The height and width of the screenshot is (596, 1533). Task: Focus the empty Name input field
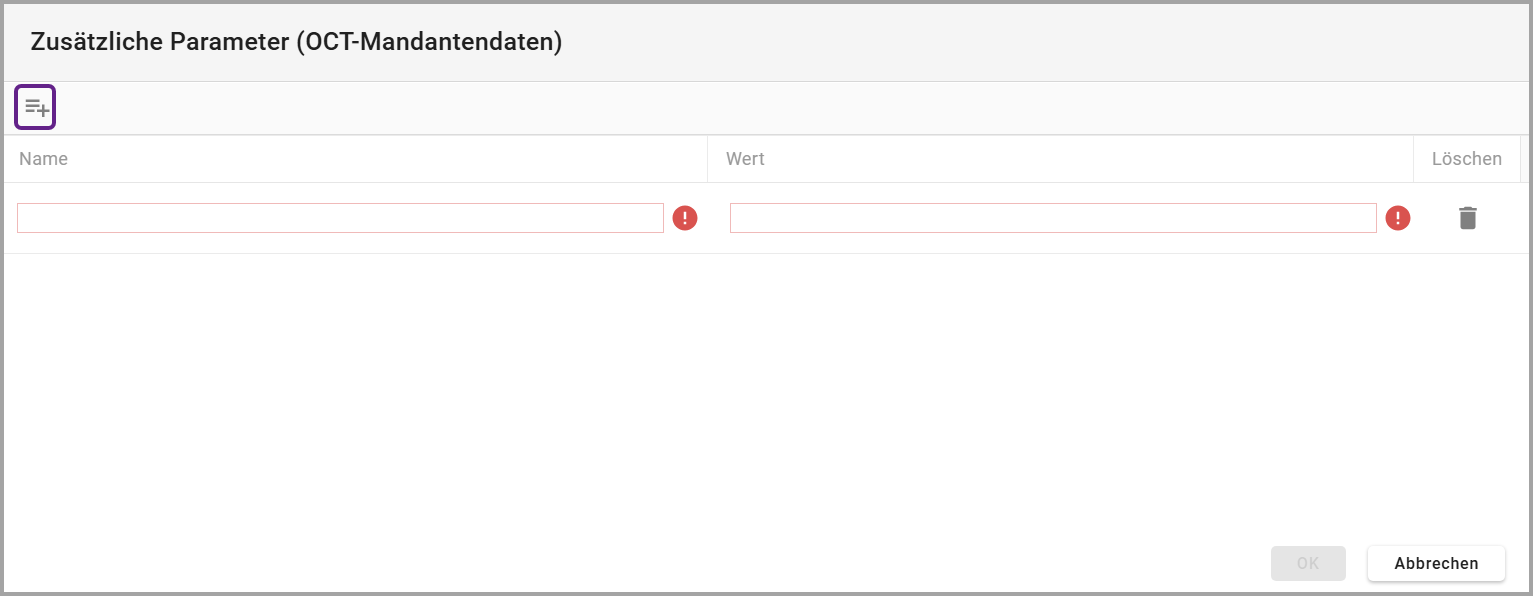click(x=340, y=218)
